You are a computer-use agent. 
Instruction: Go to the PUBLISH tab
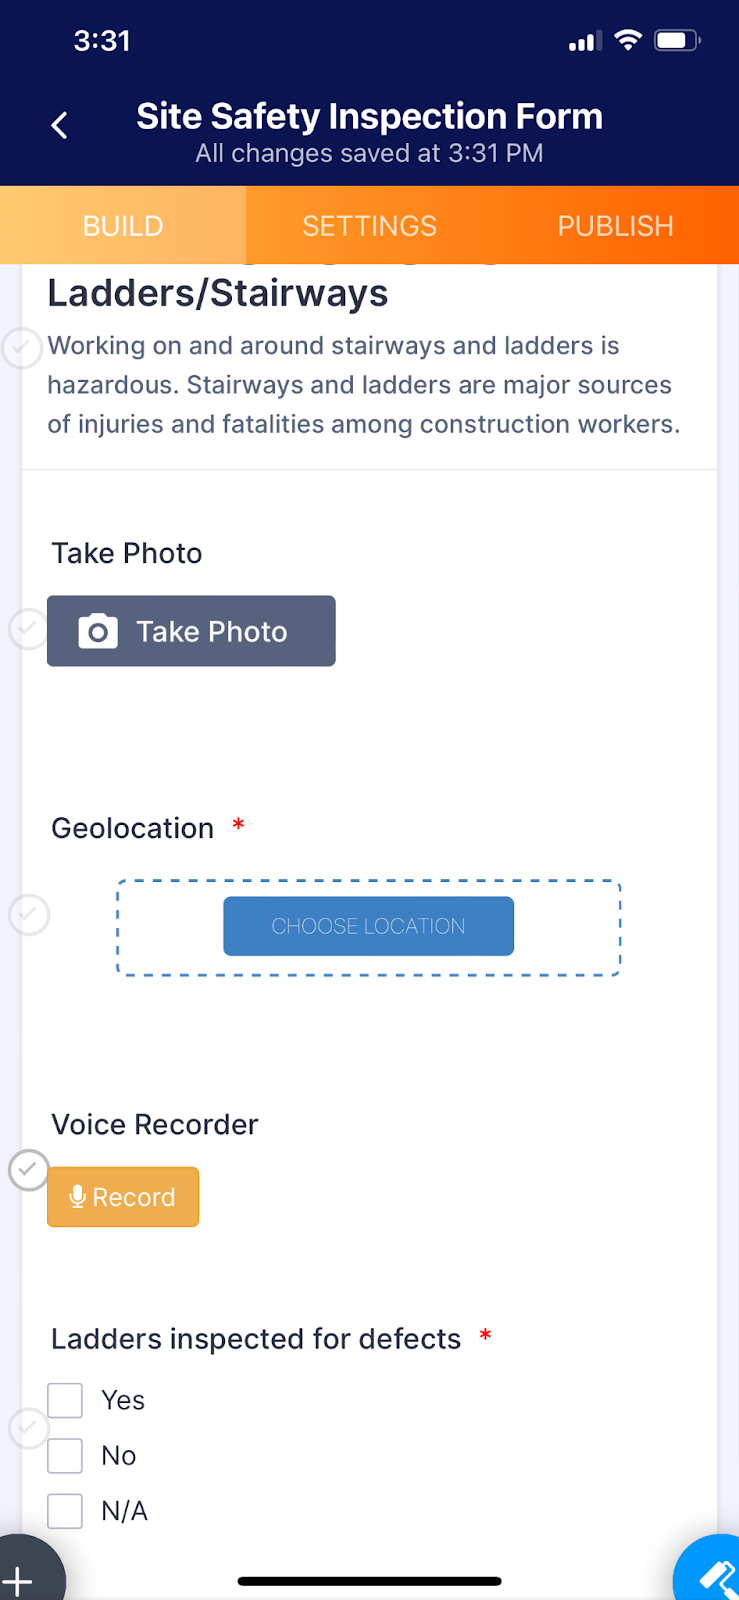pos(615,226)
